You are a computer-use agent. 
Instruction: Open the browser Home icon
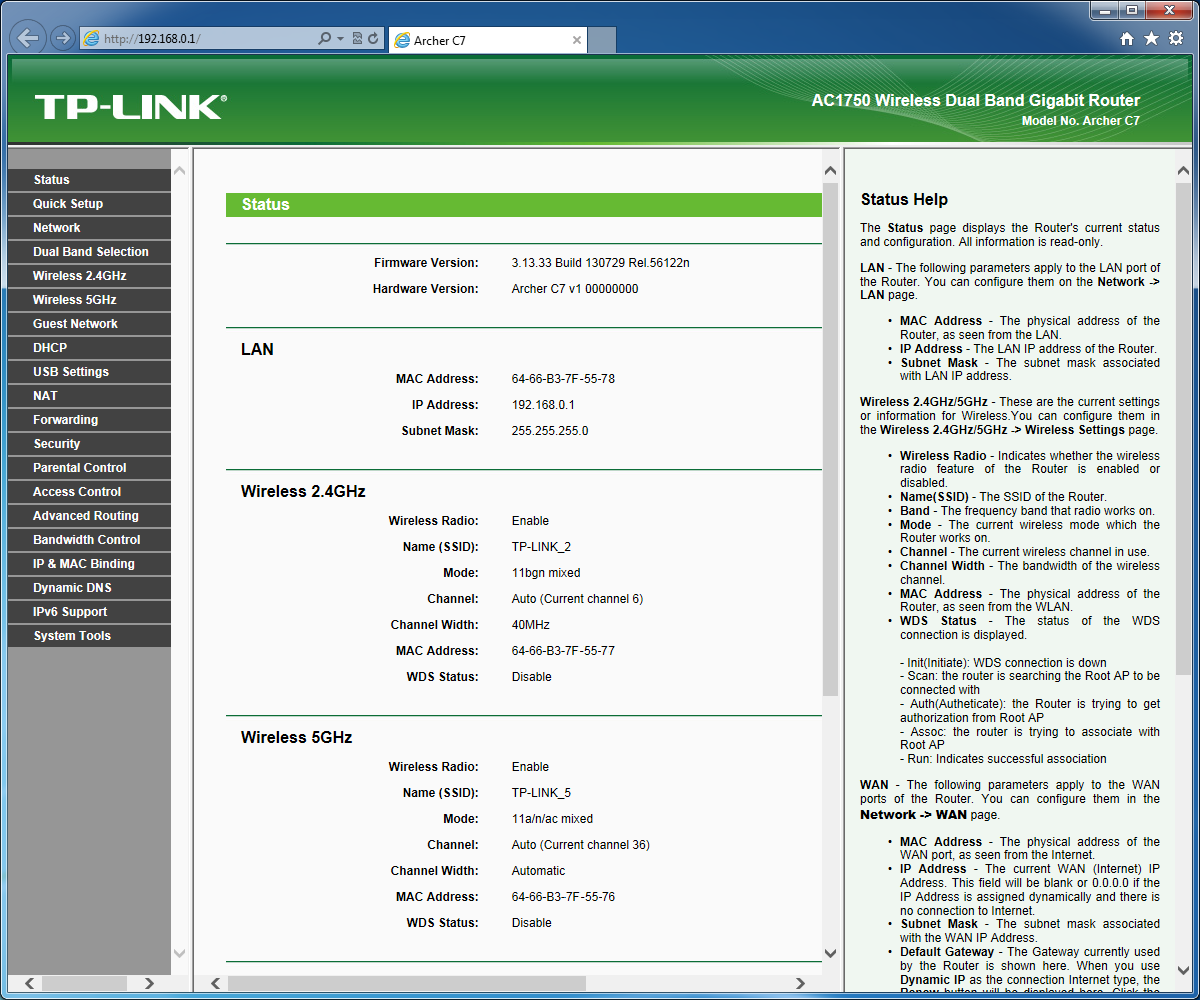pos(1127,39)
